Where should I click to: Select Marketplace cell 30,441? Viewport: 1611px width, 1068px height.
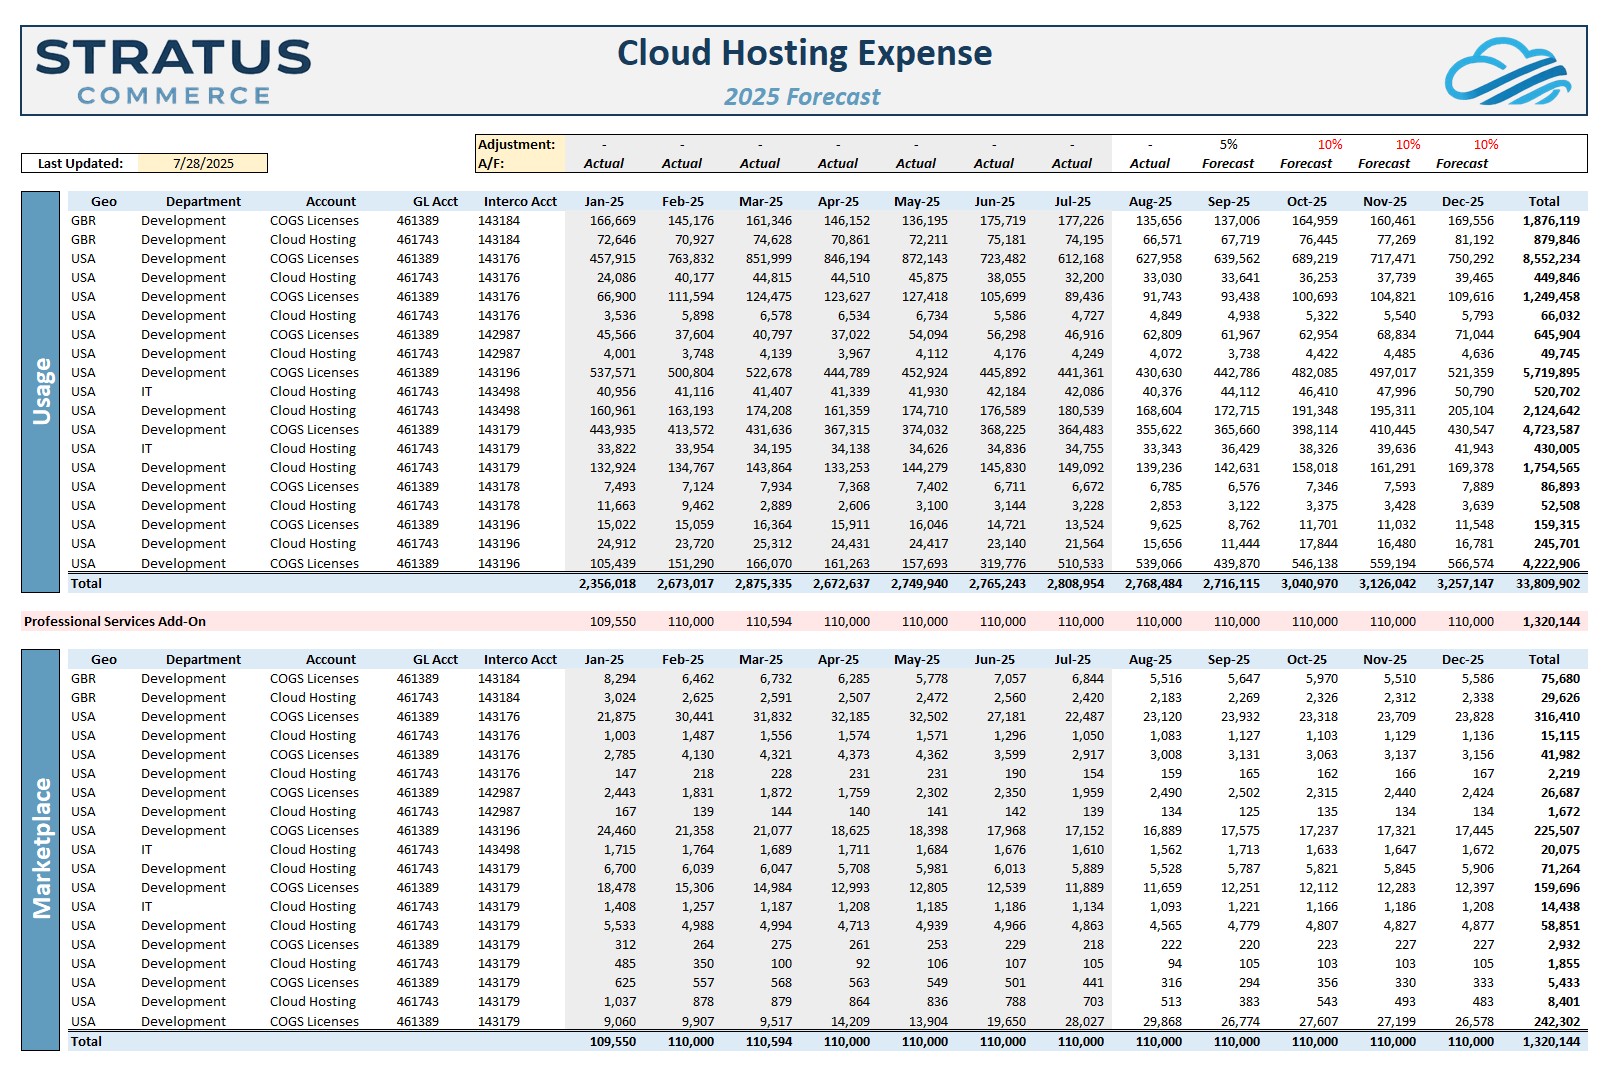694,716
